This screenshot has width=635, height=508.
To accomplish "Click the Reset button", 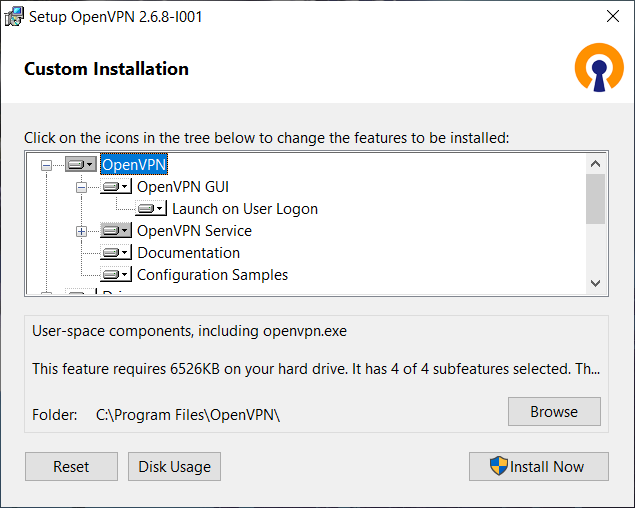I will pos(71,466).
